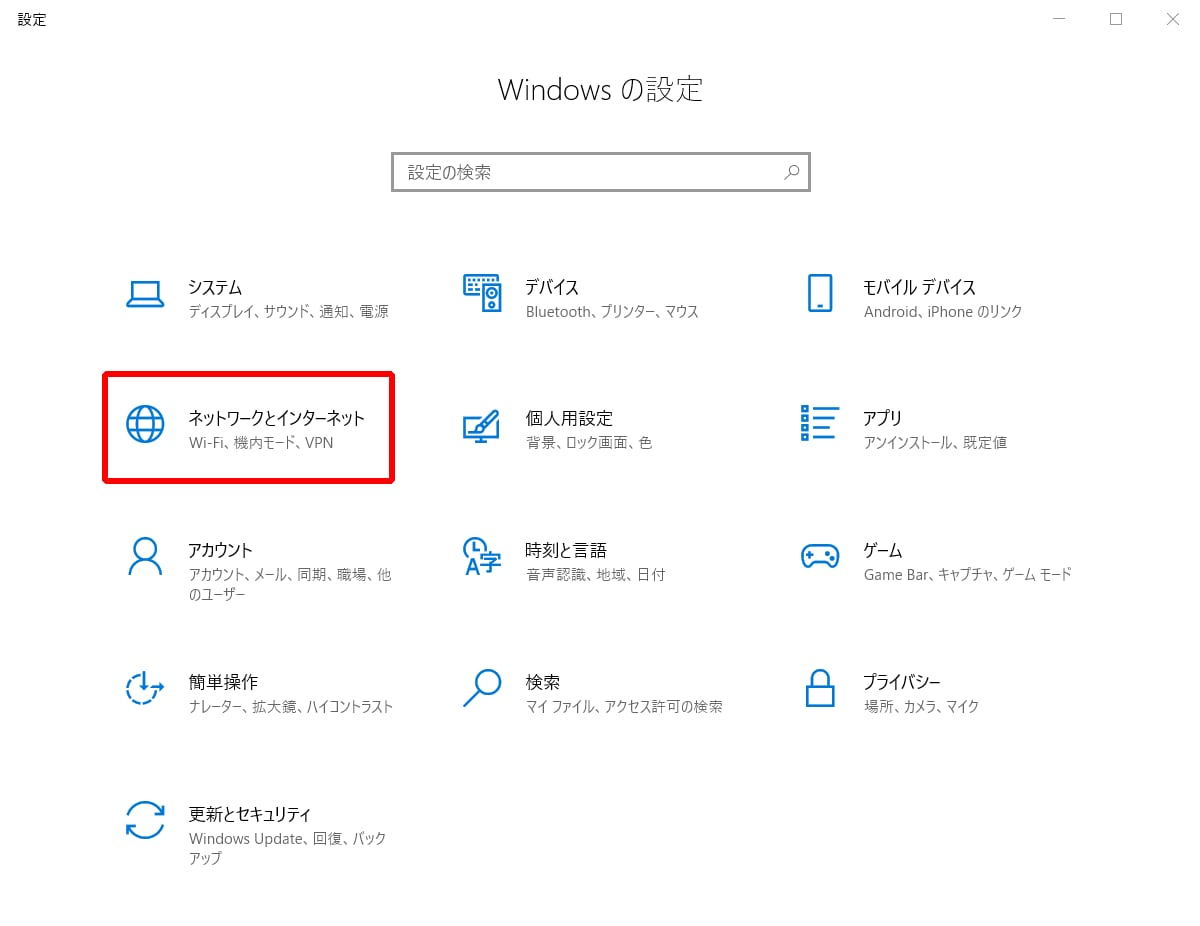The image size is (1200, 926).
Task: Click the magnifier icon in search box
Action: (792, 172)
